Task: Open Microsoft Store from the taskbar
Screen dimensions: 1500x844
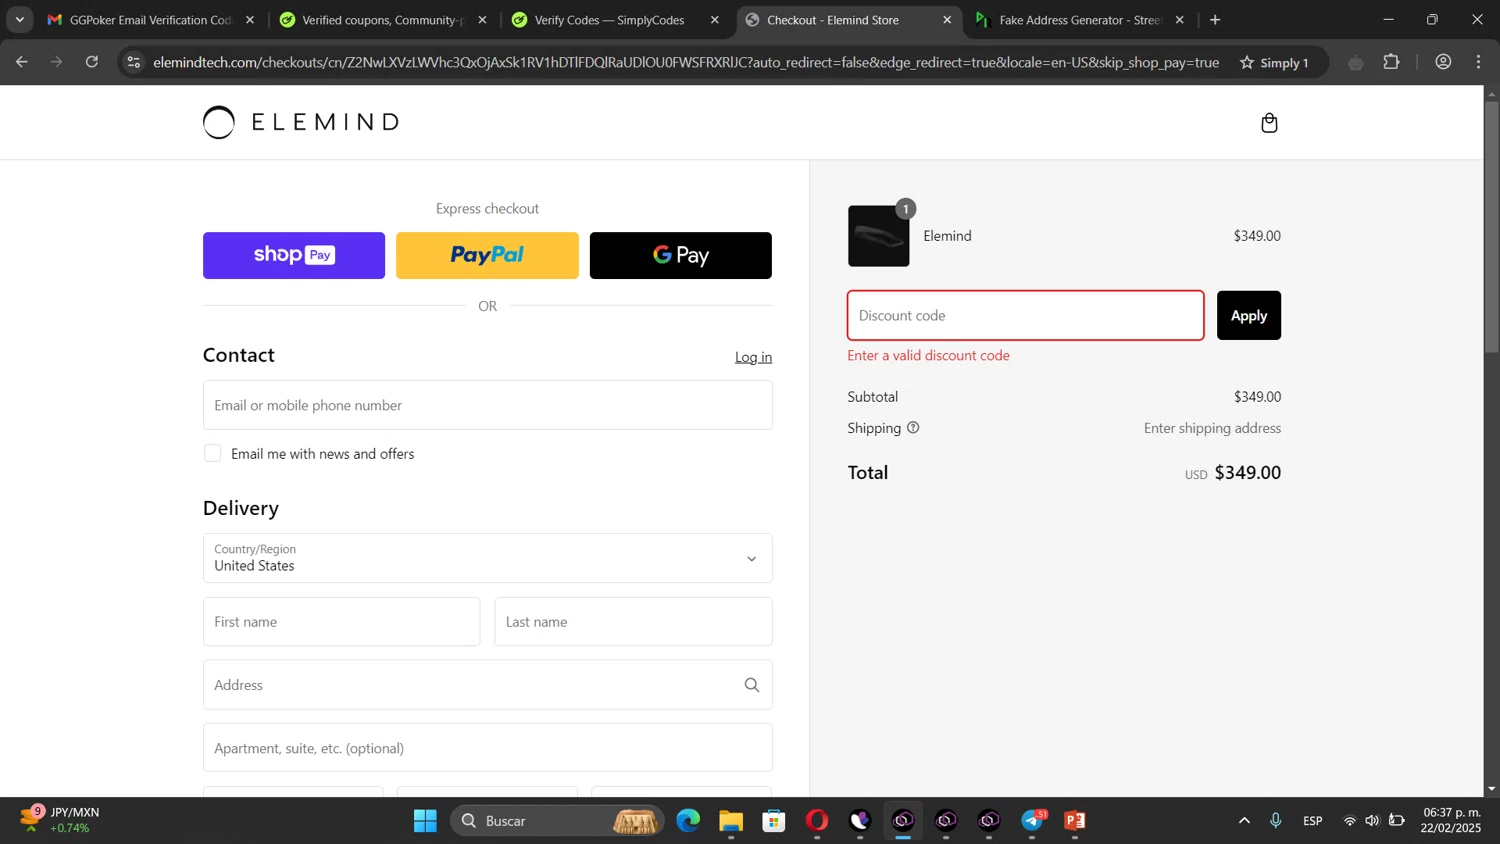Action: click(x=774, y=821)
